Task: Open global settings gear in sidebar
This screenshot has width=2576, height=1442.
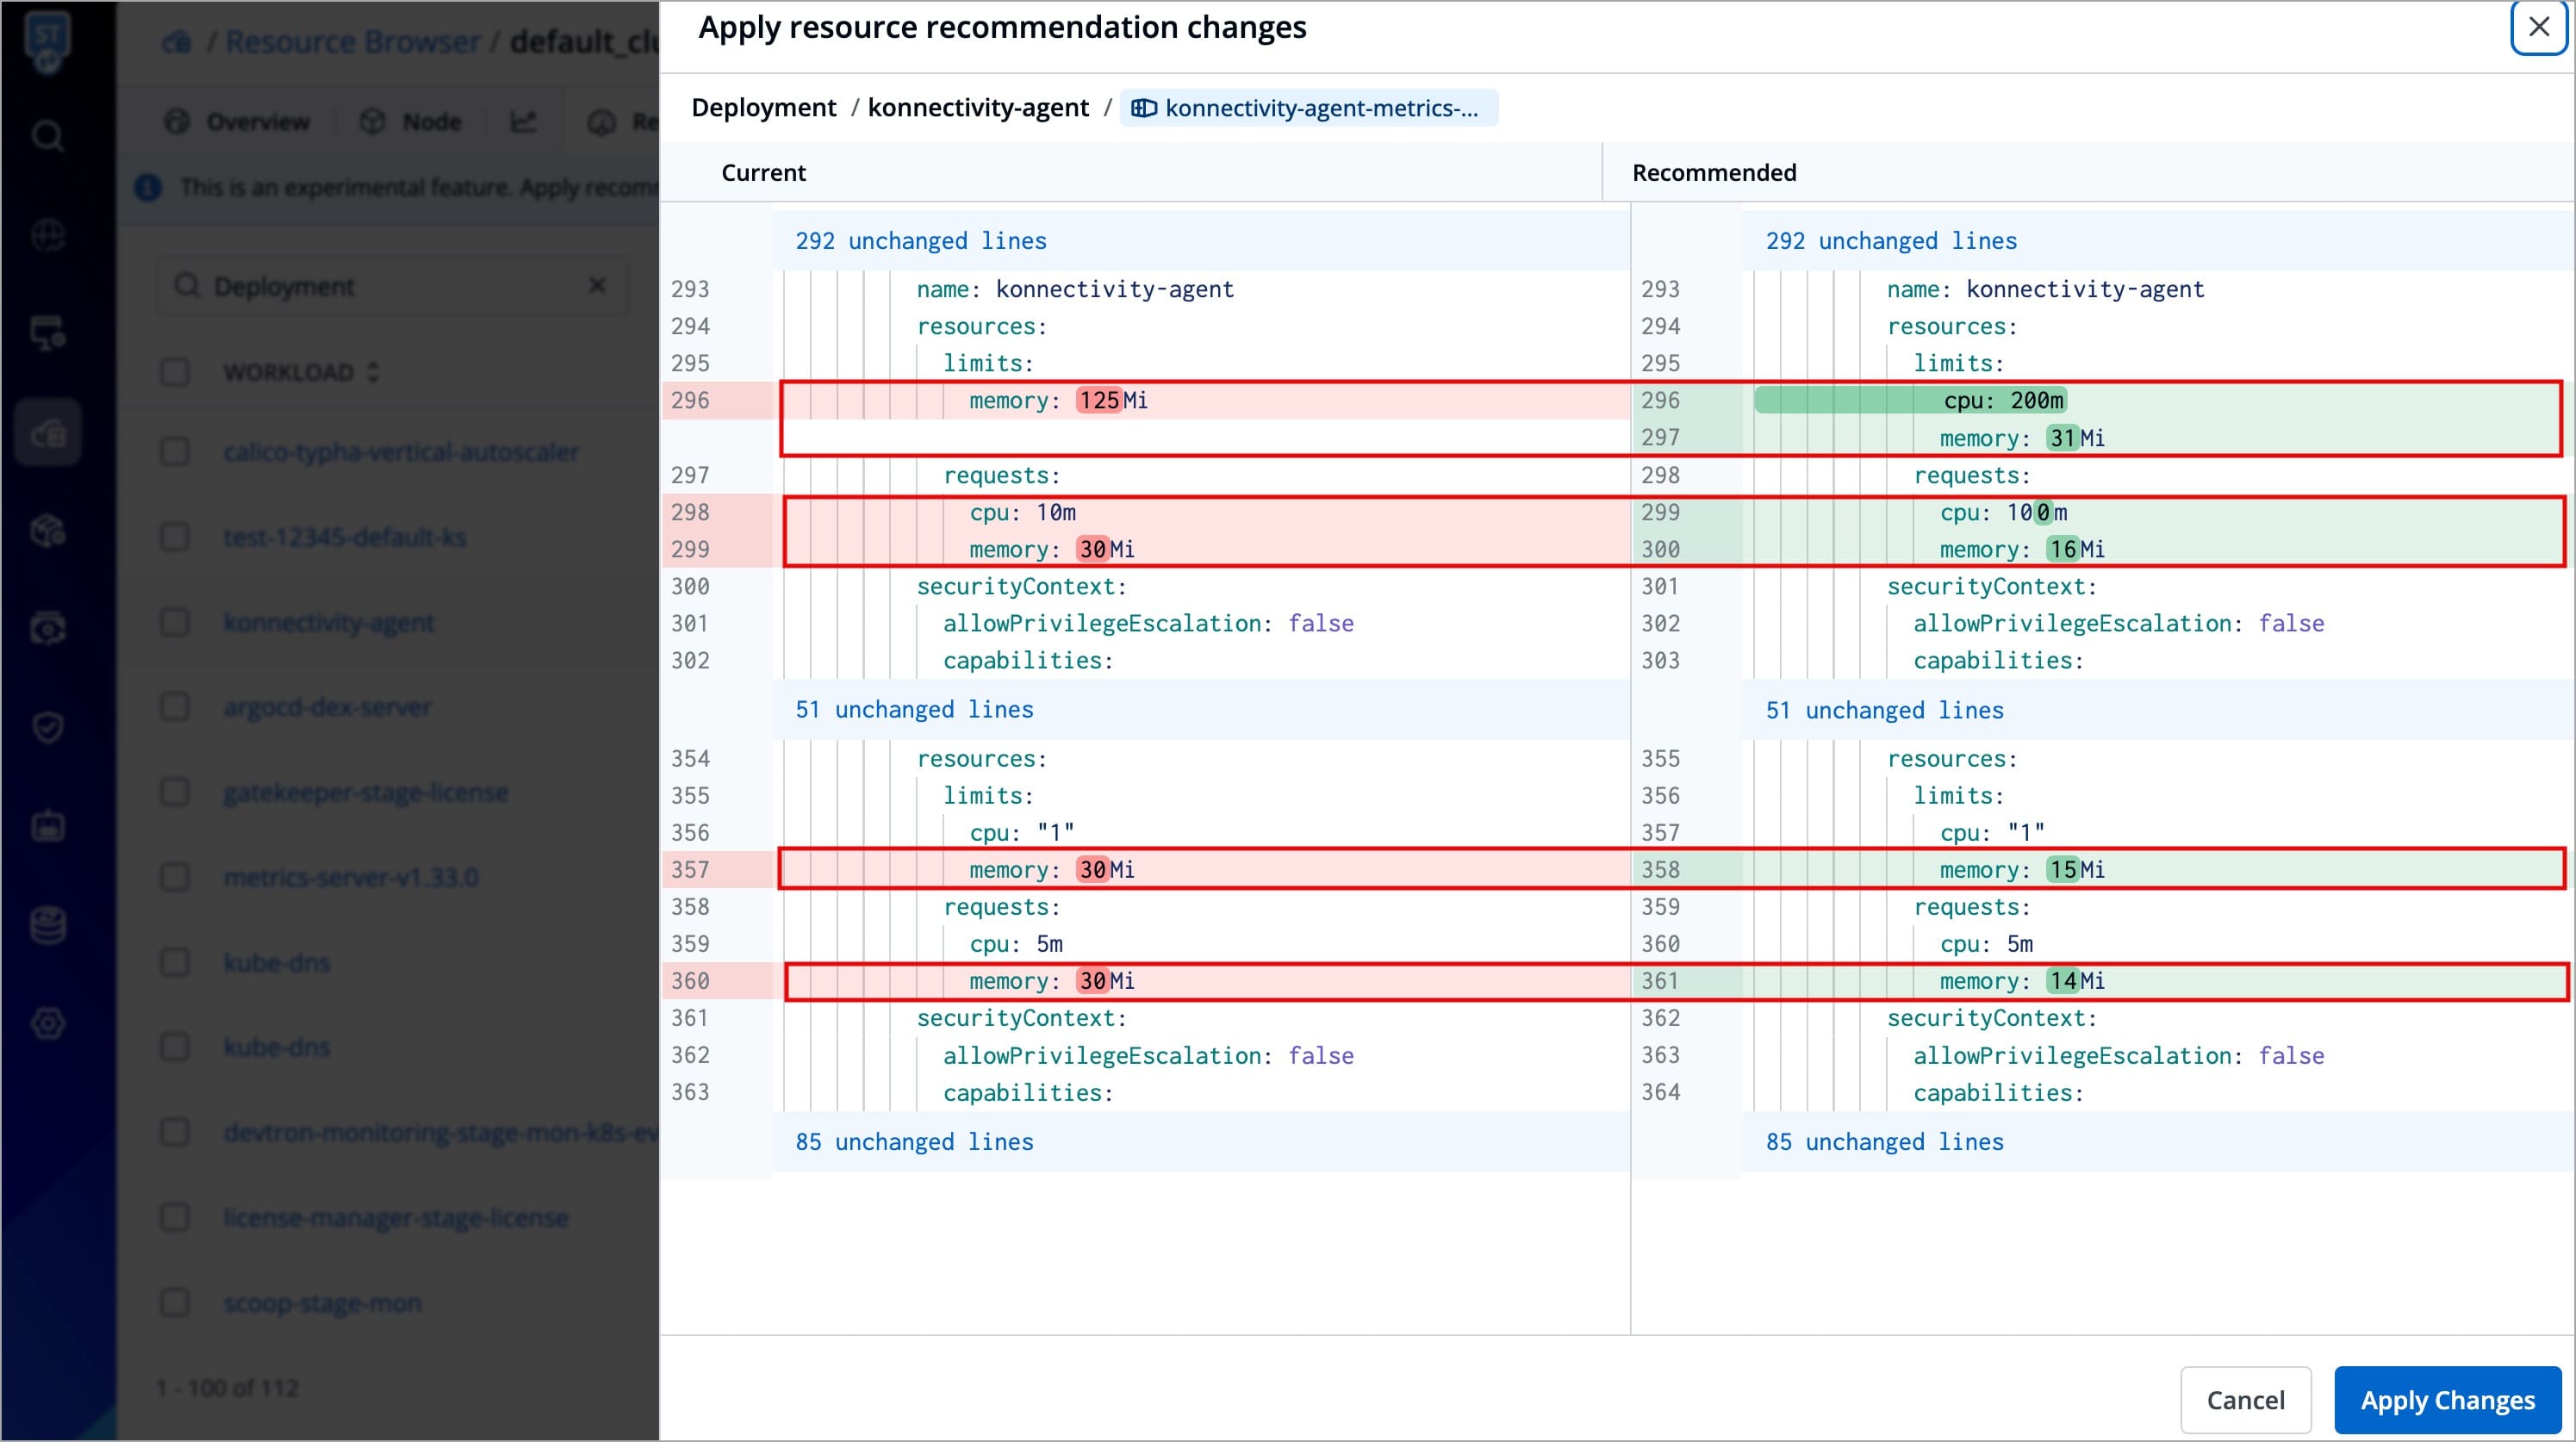Action: point(47,1023)
